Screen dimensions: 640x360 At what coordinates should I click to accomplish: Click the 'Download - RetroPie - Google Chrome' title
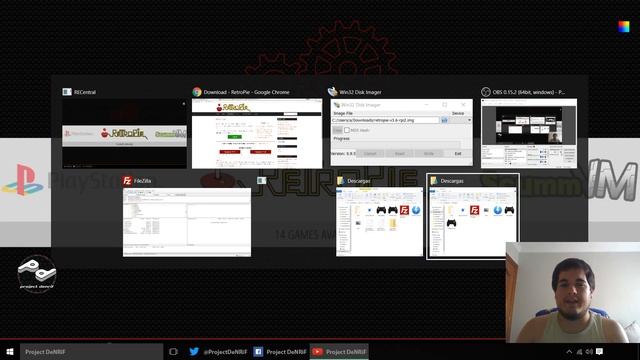(x=247, y=92)
